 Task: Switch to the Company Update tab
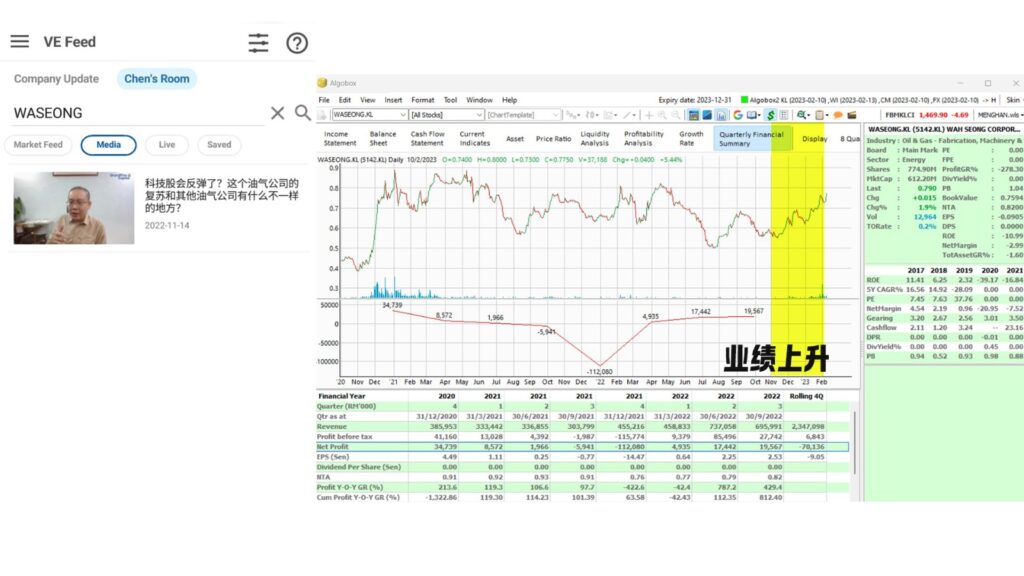click(56, 79)
